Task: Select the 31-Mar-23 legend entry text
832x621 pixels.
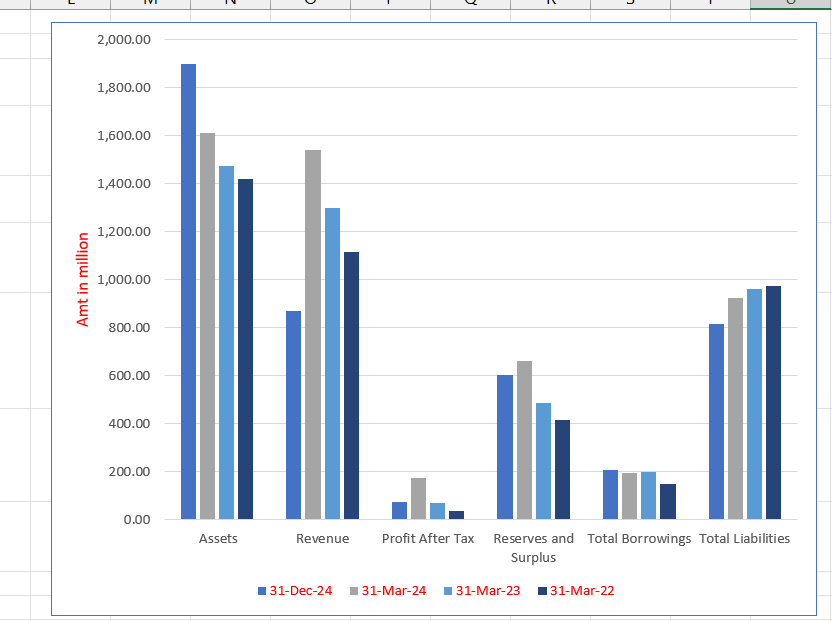Action: (x=487, y=591)
